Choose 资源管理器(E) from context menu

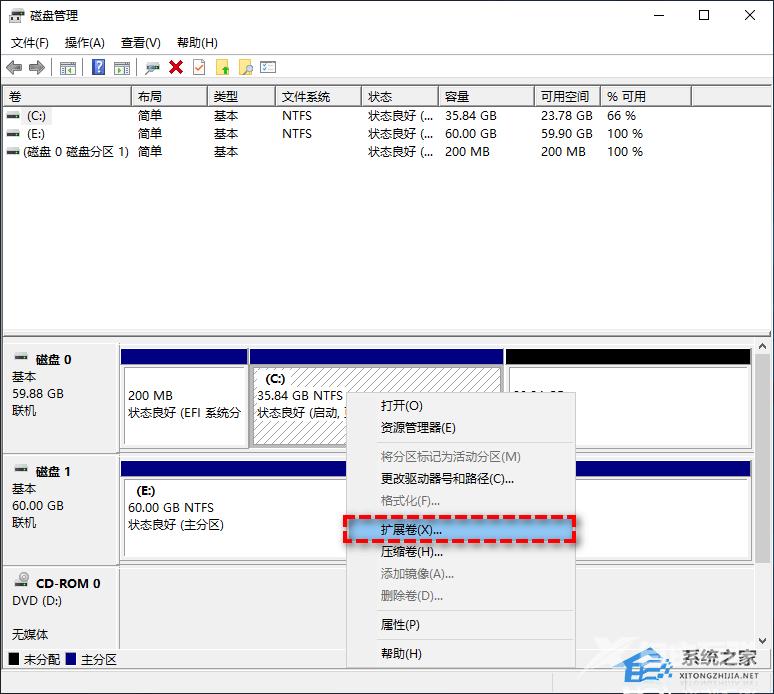point(461,428)
